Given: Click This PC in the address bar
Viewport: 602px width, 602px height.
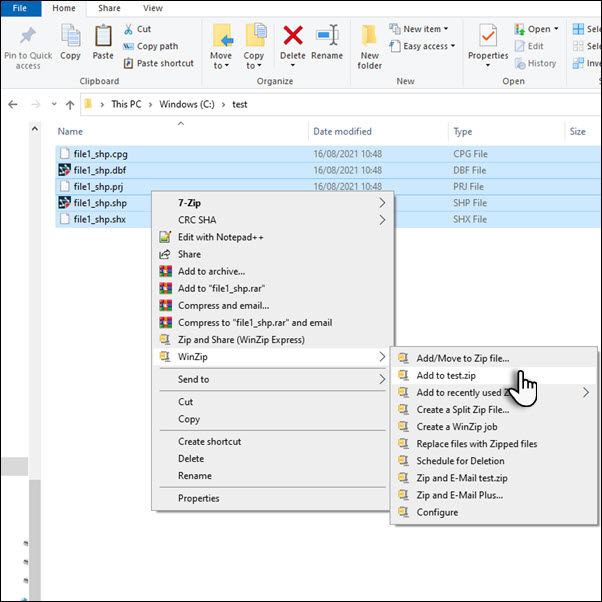Looking at the screenshot, I should pos(126,104).
